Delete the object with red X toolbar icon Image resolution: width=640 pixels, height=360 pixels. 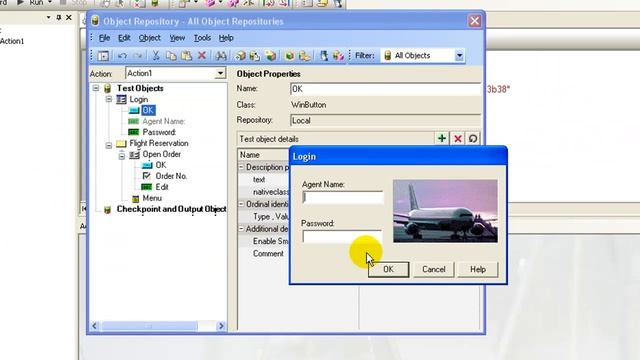[202, 56]
